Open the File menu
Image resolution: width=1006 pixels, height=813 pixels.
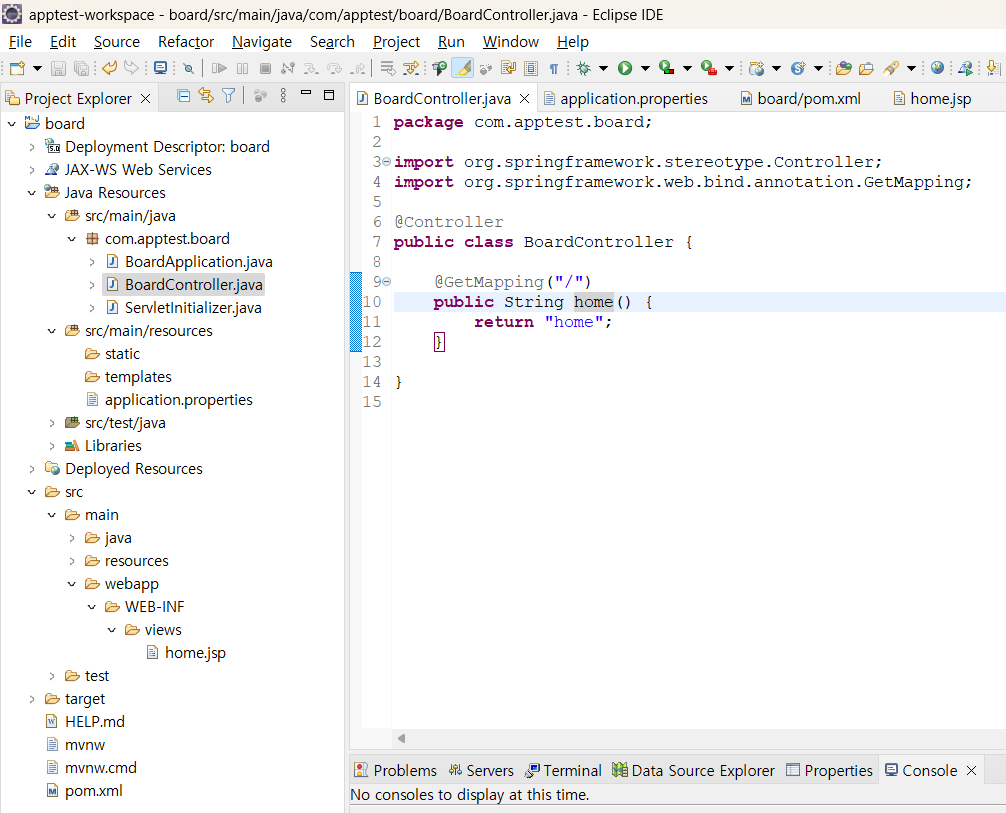coord(20,42)
